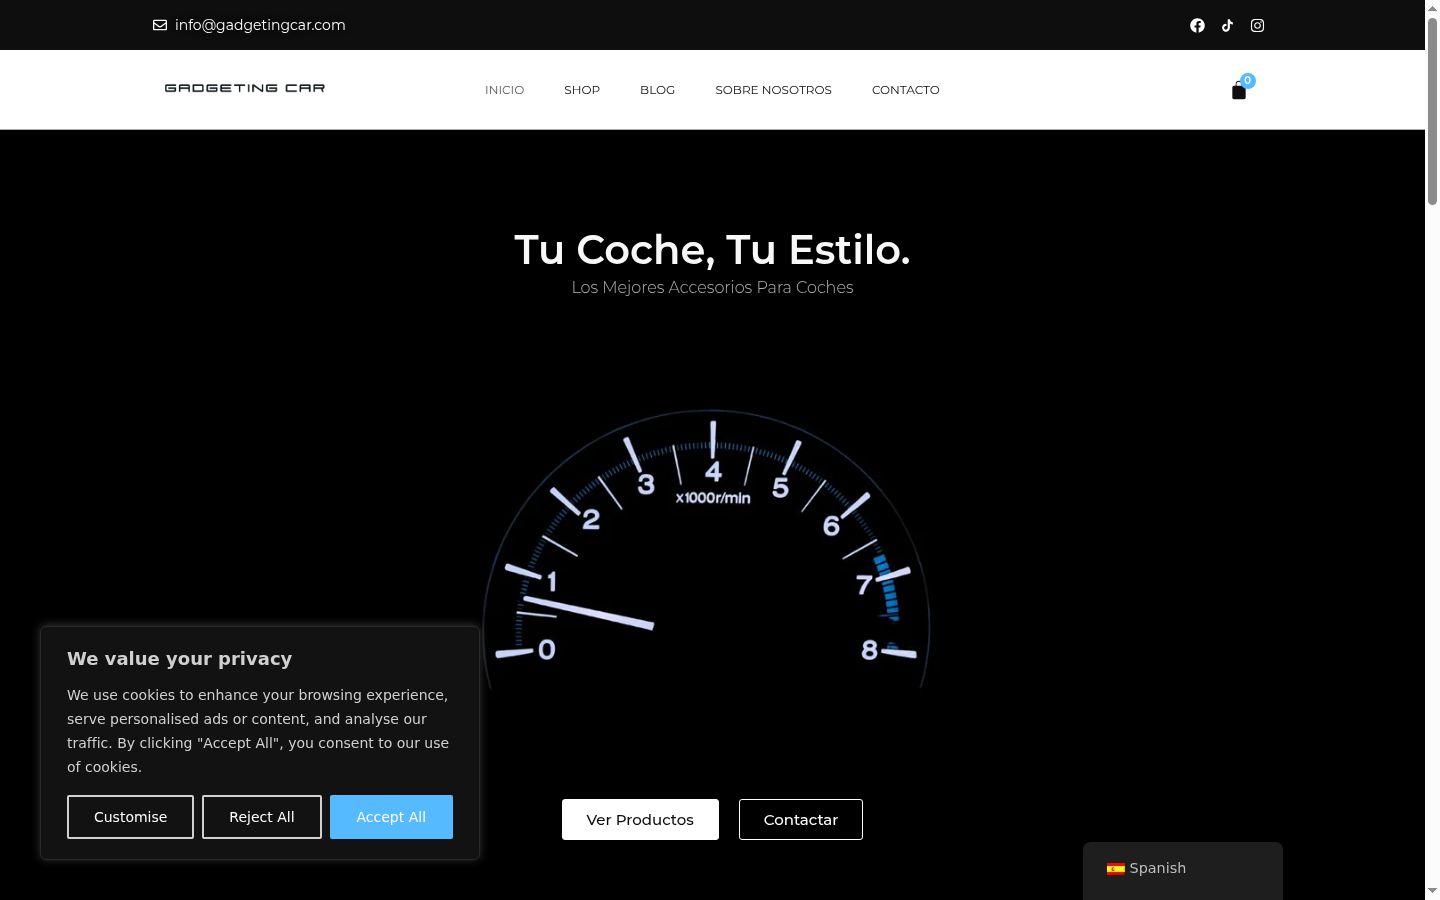Image resolution: width=1440 pixels, height=900 pixels.
Task: Click the scrollbar up arrow
Action: pyautogui.click(x=1432, y=7)
